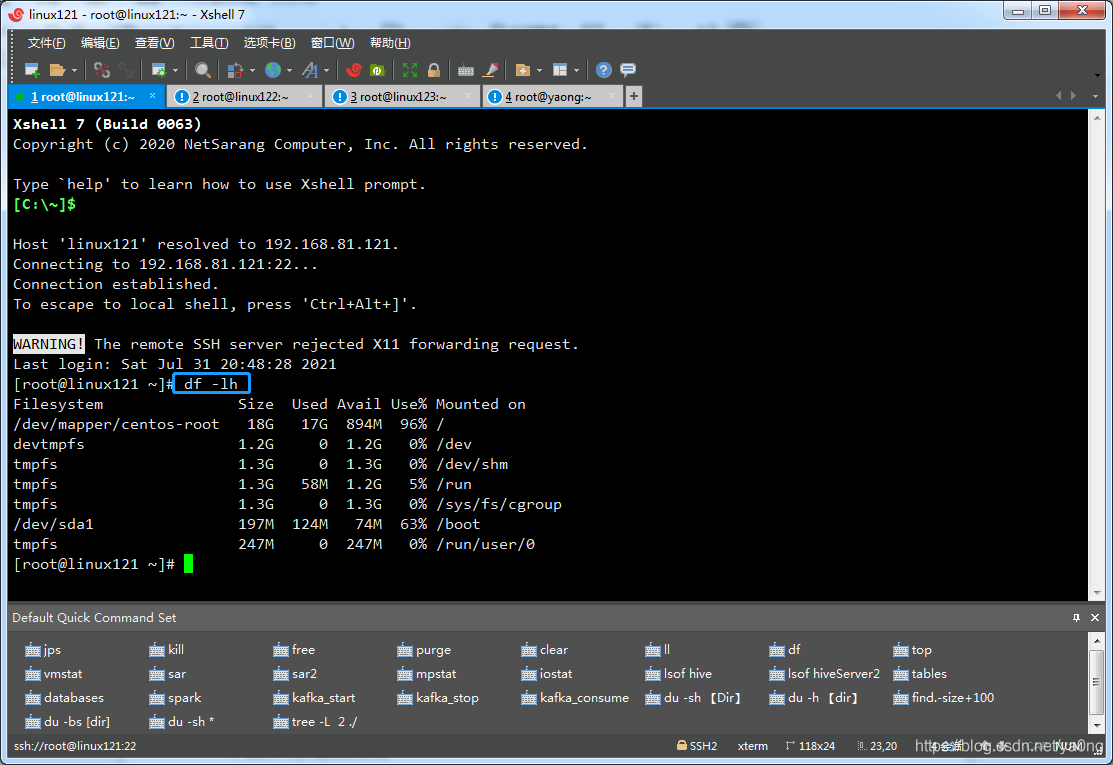Viewport: 1113px width, 765px height.
Task: Click the Find magnifier icon
Action: tap(202, 70)
